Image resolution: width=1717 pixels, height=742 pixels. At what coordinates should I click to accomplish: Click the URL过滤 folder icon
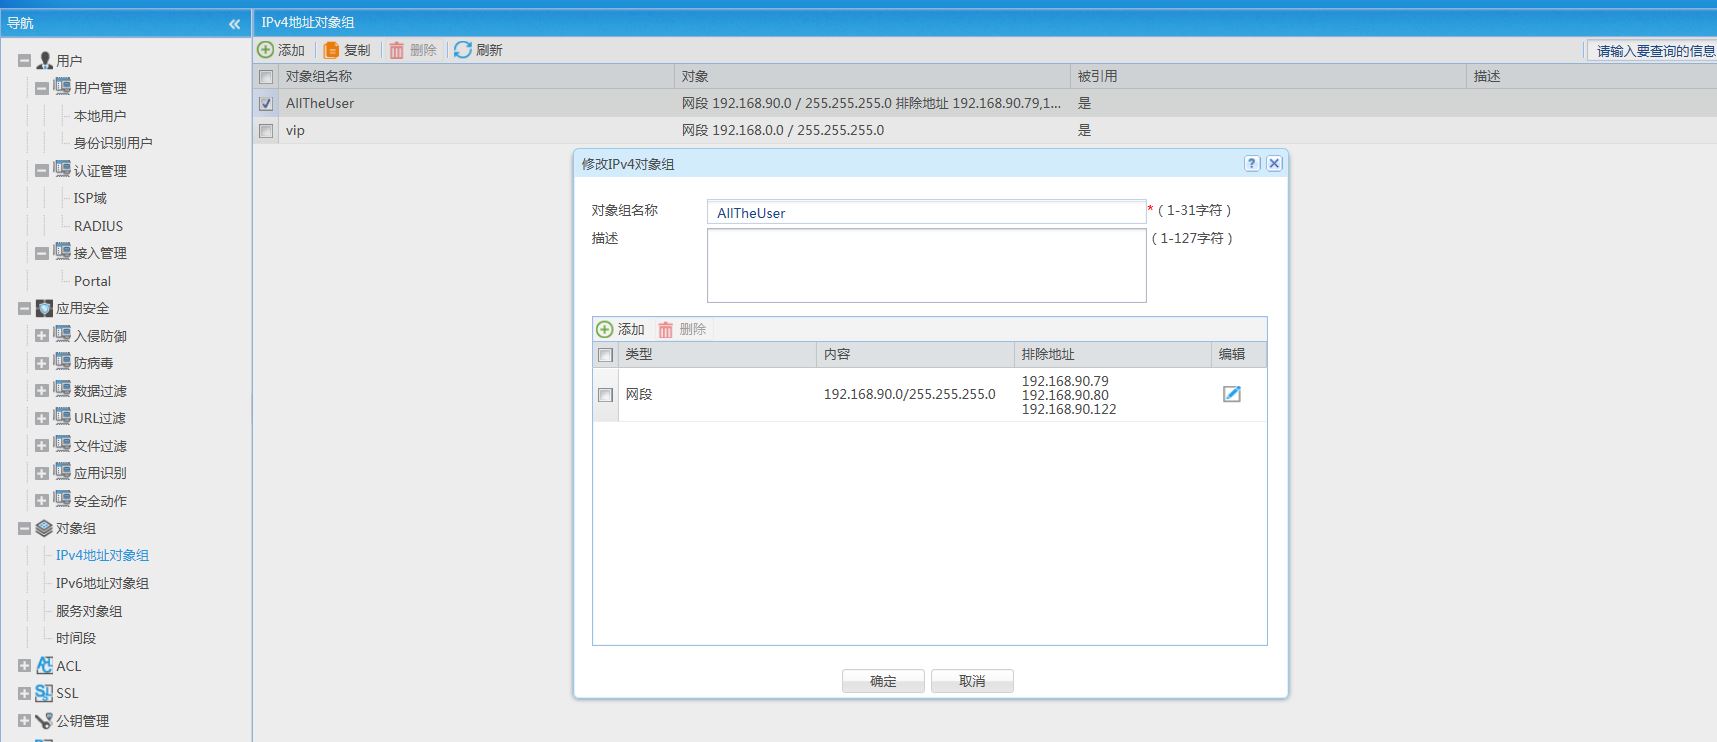[x=62, y=417]
